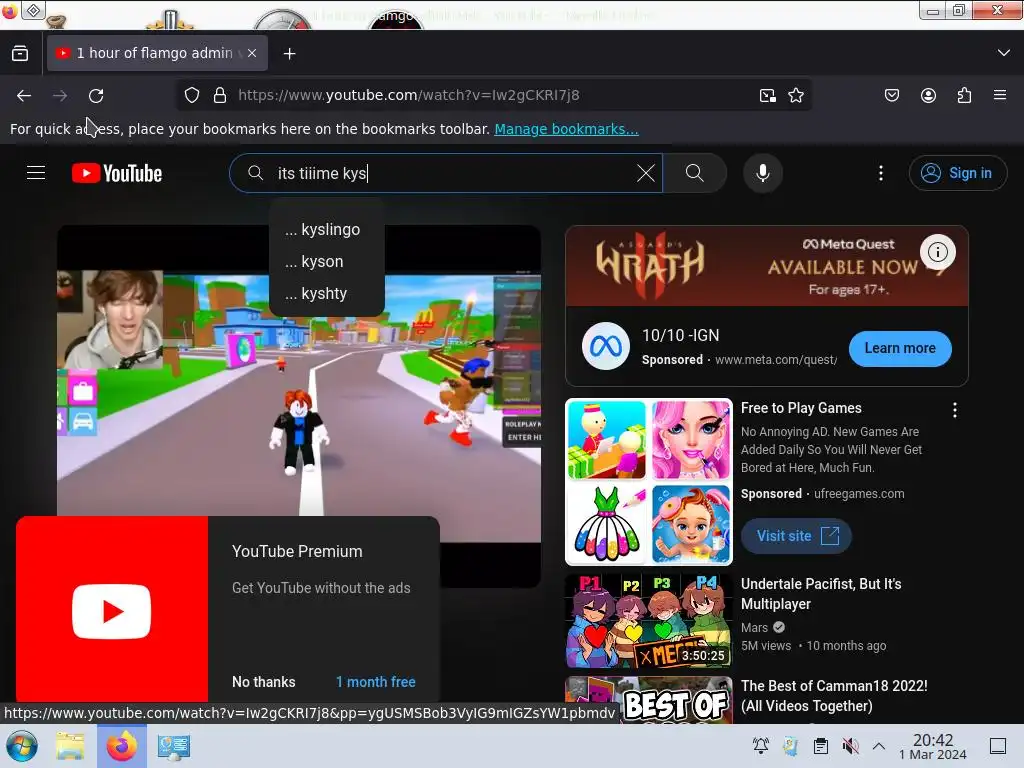Open Best of Camman18 2022 title
The height and width of the screenshot is (768, 1024).
coord(834,696)
